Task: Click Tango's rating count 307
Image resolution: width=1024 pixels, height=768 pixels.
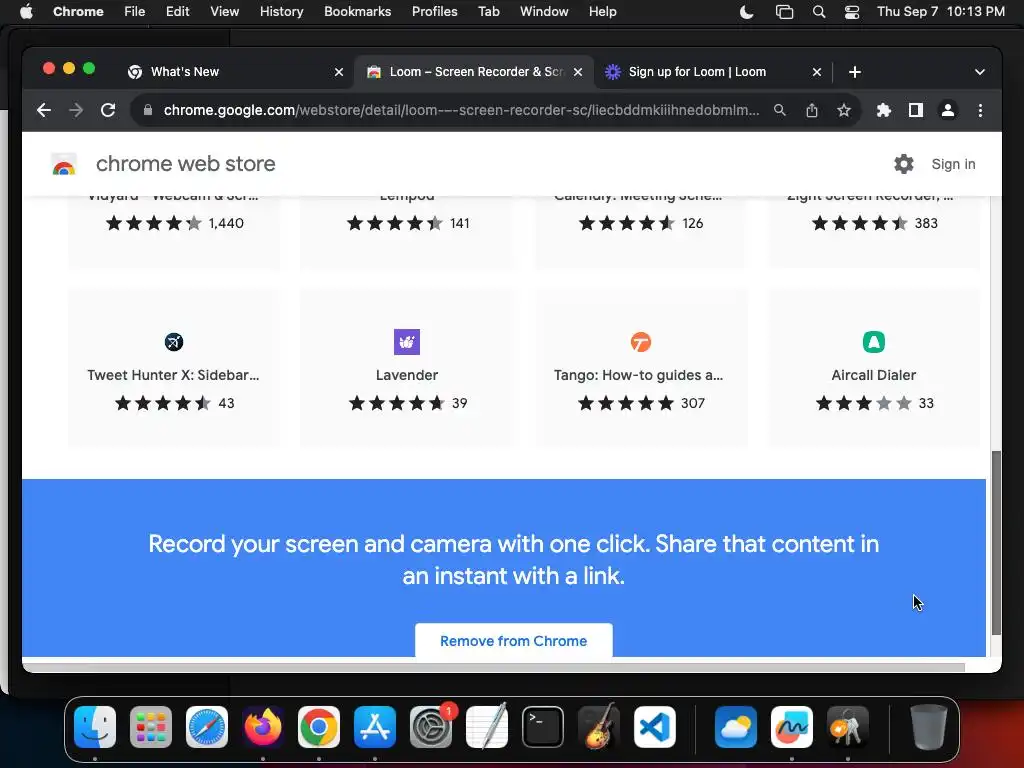Action: pyautogui.click(x=693, y=403)
